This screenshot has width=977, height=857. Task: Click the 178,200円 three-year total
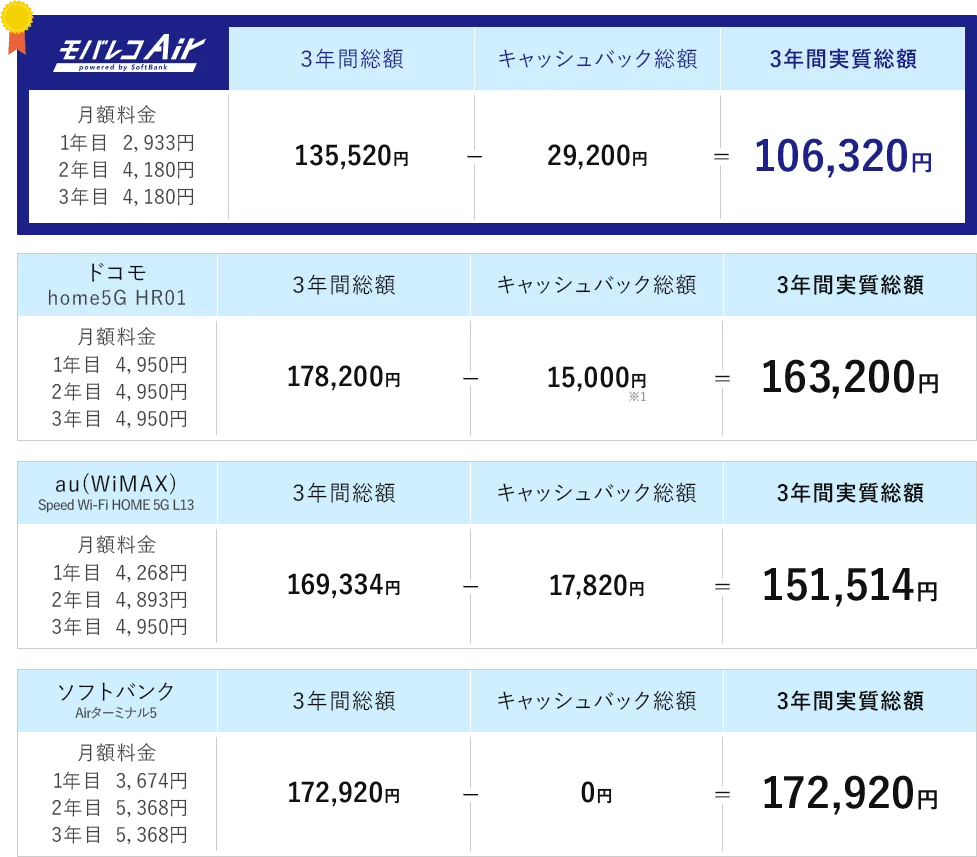tap(344, 378)
